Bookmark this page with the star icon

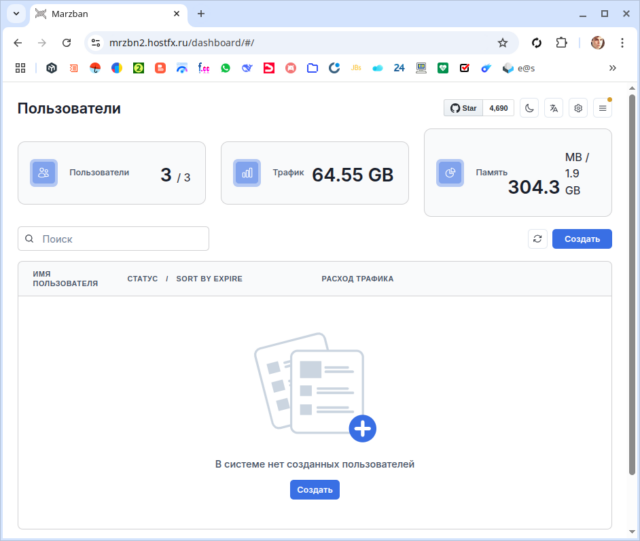pos(503,43)
